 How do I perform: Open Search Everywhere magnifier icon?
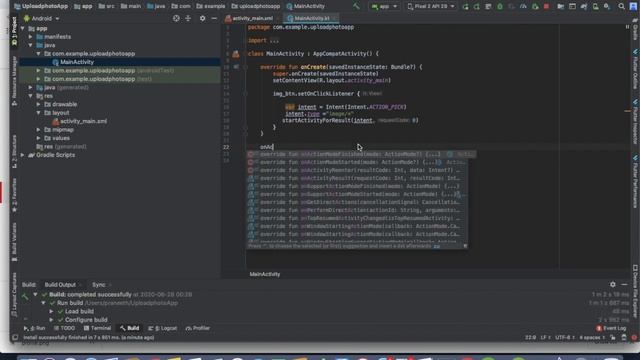point(621,7)
